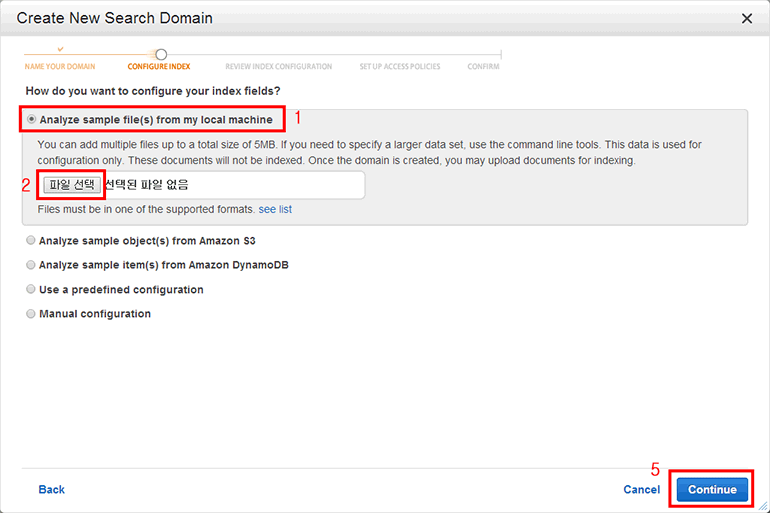
Task: Open the see list supported formats link
Action: tap(275, 210)
